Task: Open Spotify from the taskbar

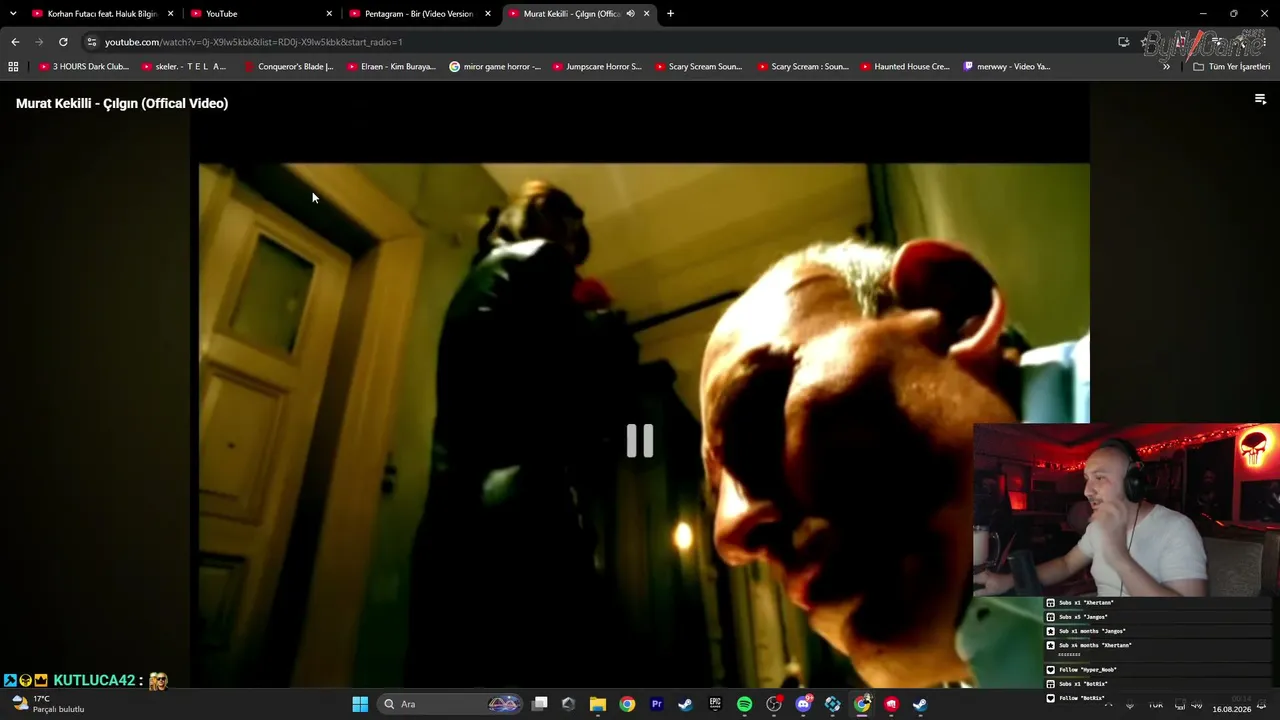Action: click(744, 704)
